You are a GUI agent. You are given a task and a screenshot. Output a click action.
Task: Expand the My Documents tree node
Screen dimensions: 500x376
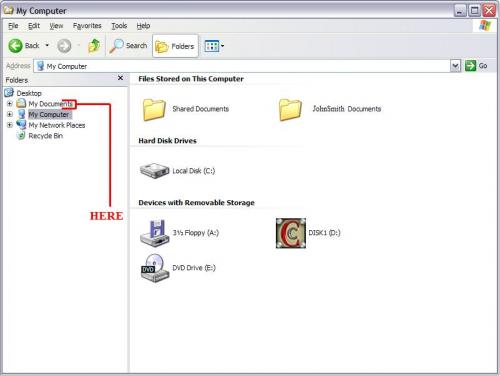(x=10, y=104)
